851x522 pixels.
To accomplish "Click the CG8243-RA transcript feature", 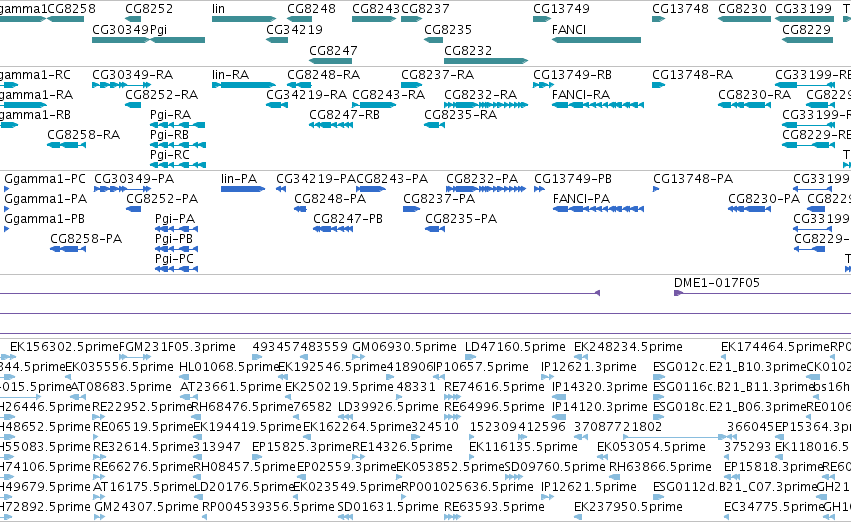I will tap(374, 105).
